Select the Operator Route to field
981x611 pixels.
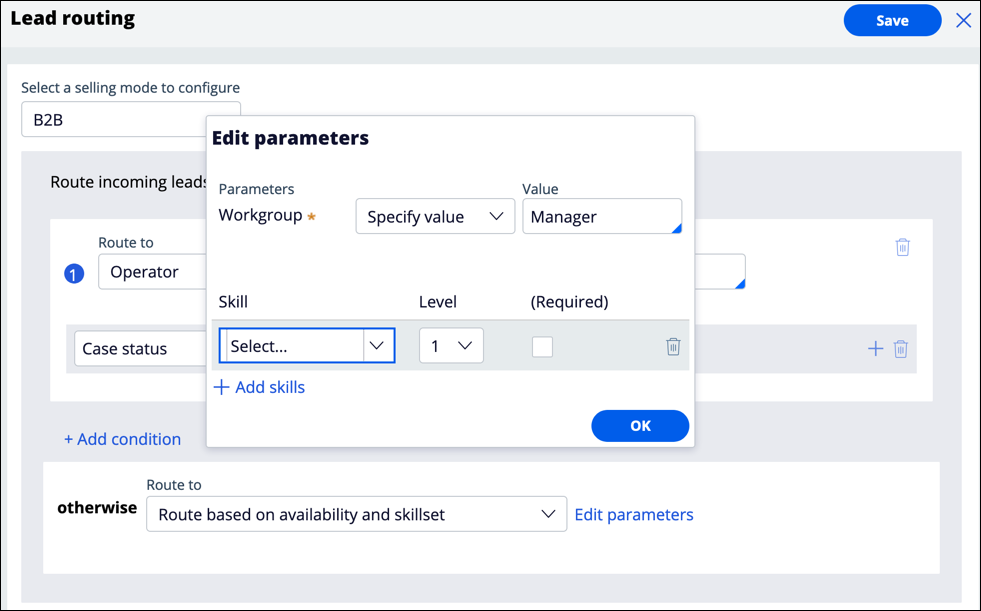(x=150, y=272)
